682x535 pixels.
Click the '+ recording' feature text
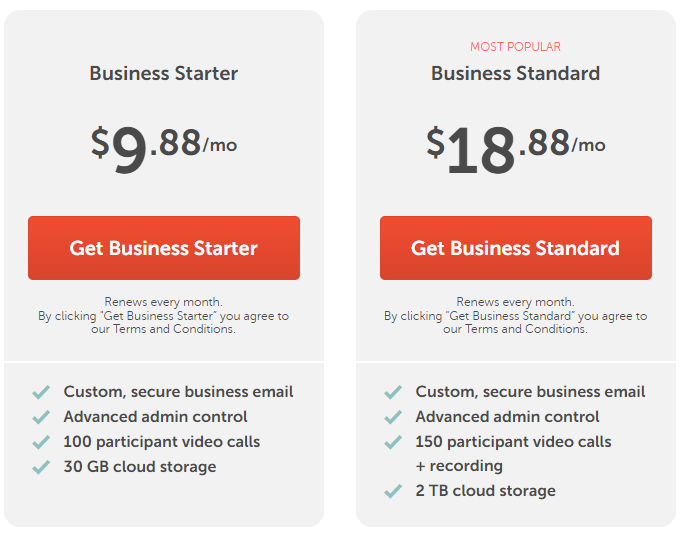point(459,466)
